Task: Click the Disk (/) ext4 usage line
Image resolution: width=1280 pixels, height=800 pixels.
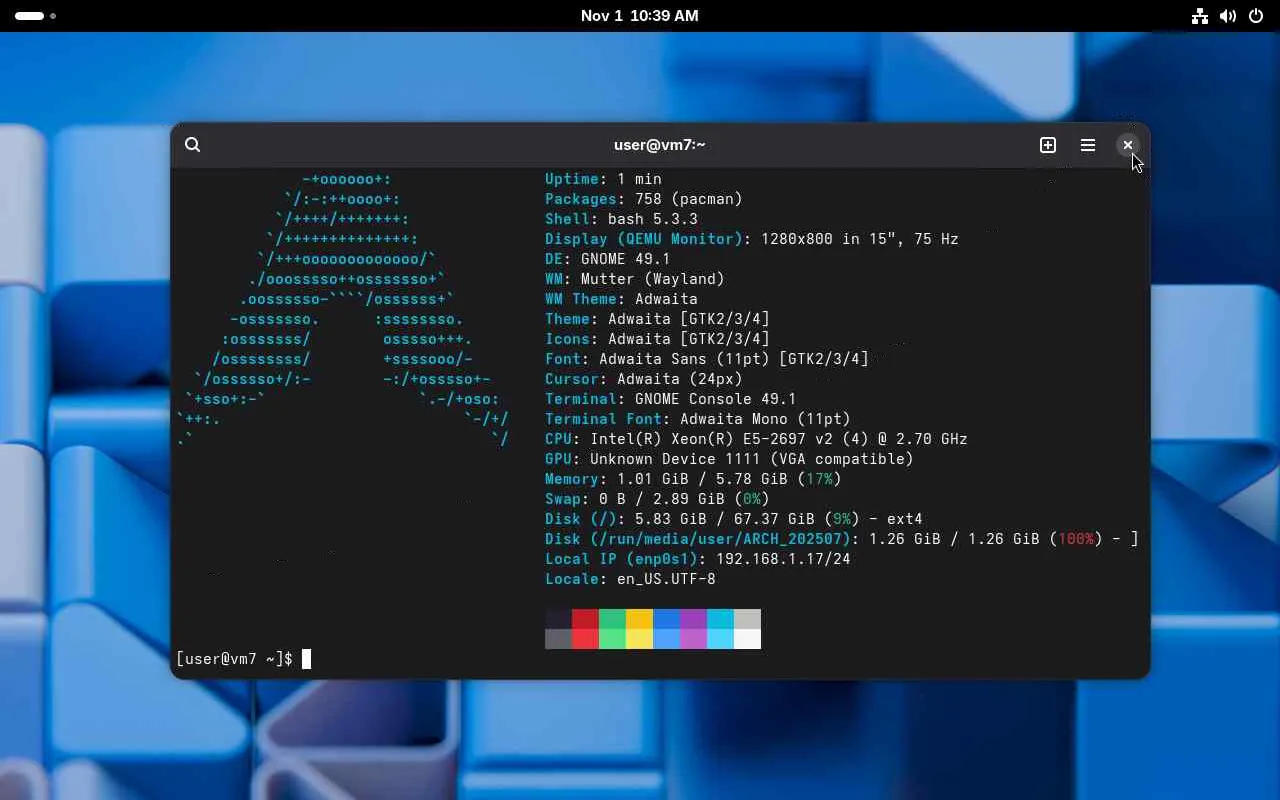Action: coord(734,519)
